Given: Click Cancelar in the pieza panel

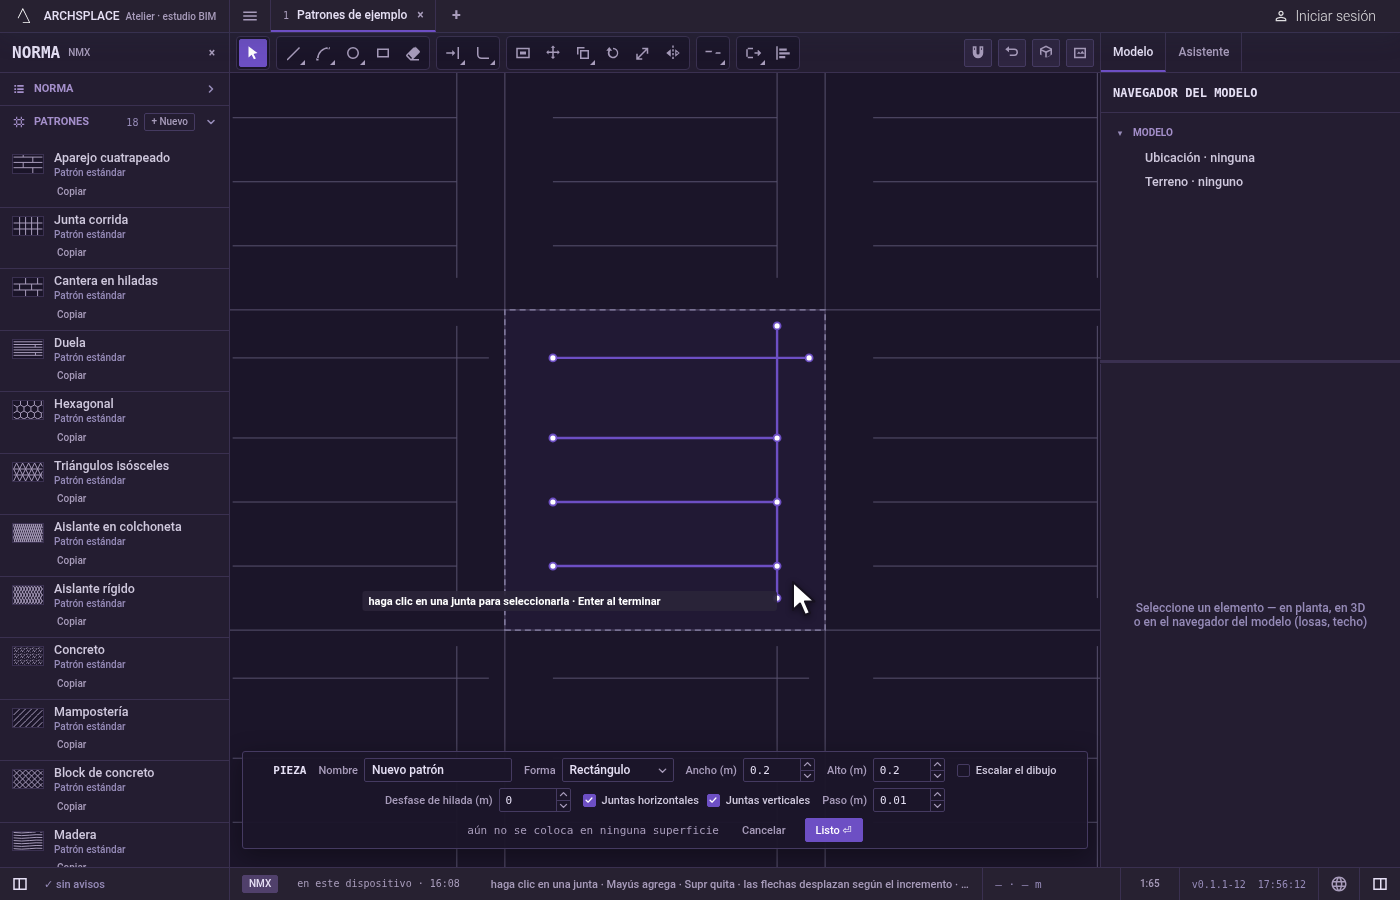Looking at the screenshot, I should point(763,830).
